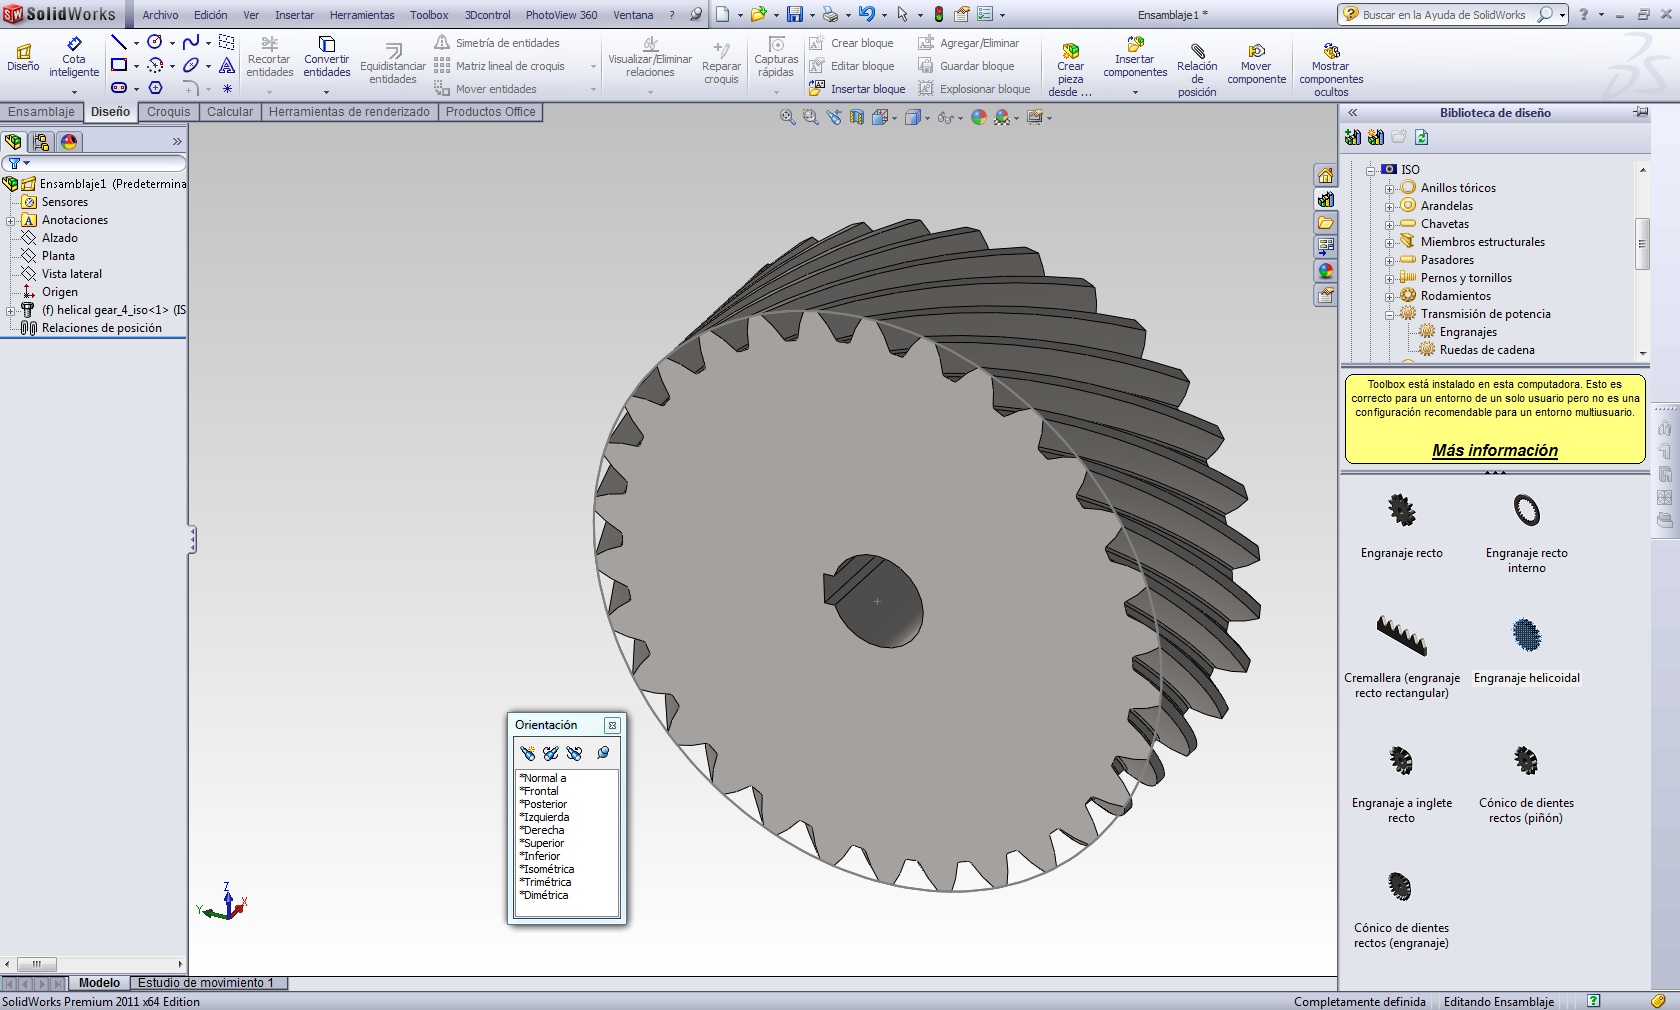Expand the Pernos y tornillos folder
1680x1010 pixels.
click(1389, 279)
